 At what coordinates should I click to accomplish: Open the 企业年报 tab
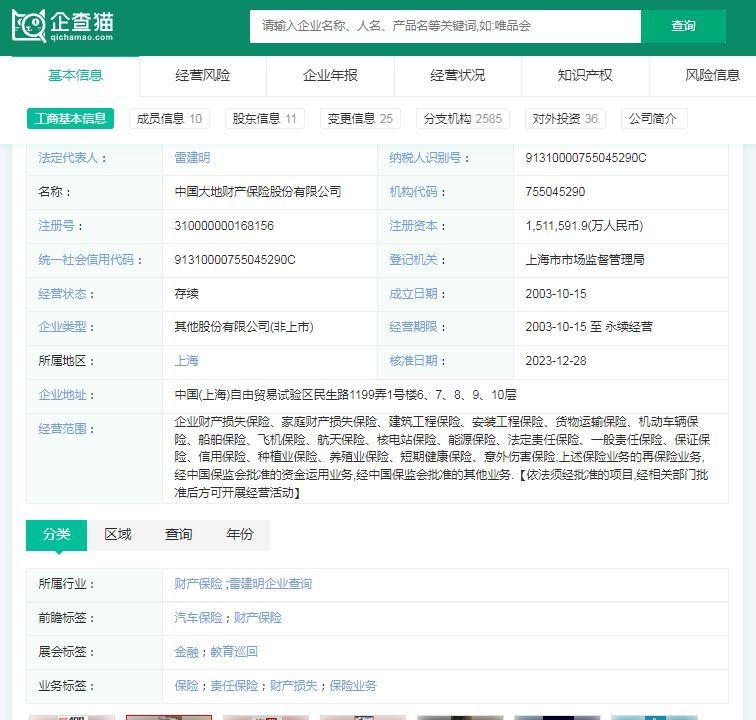[330, 75]
